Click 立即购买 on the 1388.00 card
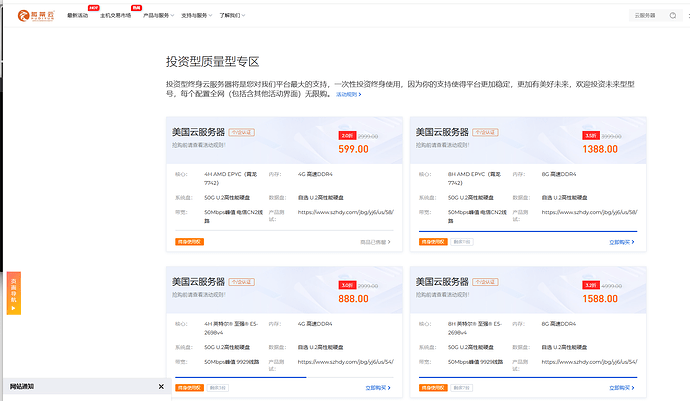Viewport: 690px width, 401px height. coord(622,242)
